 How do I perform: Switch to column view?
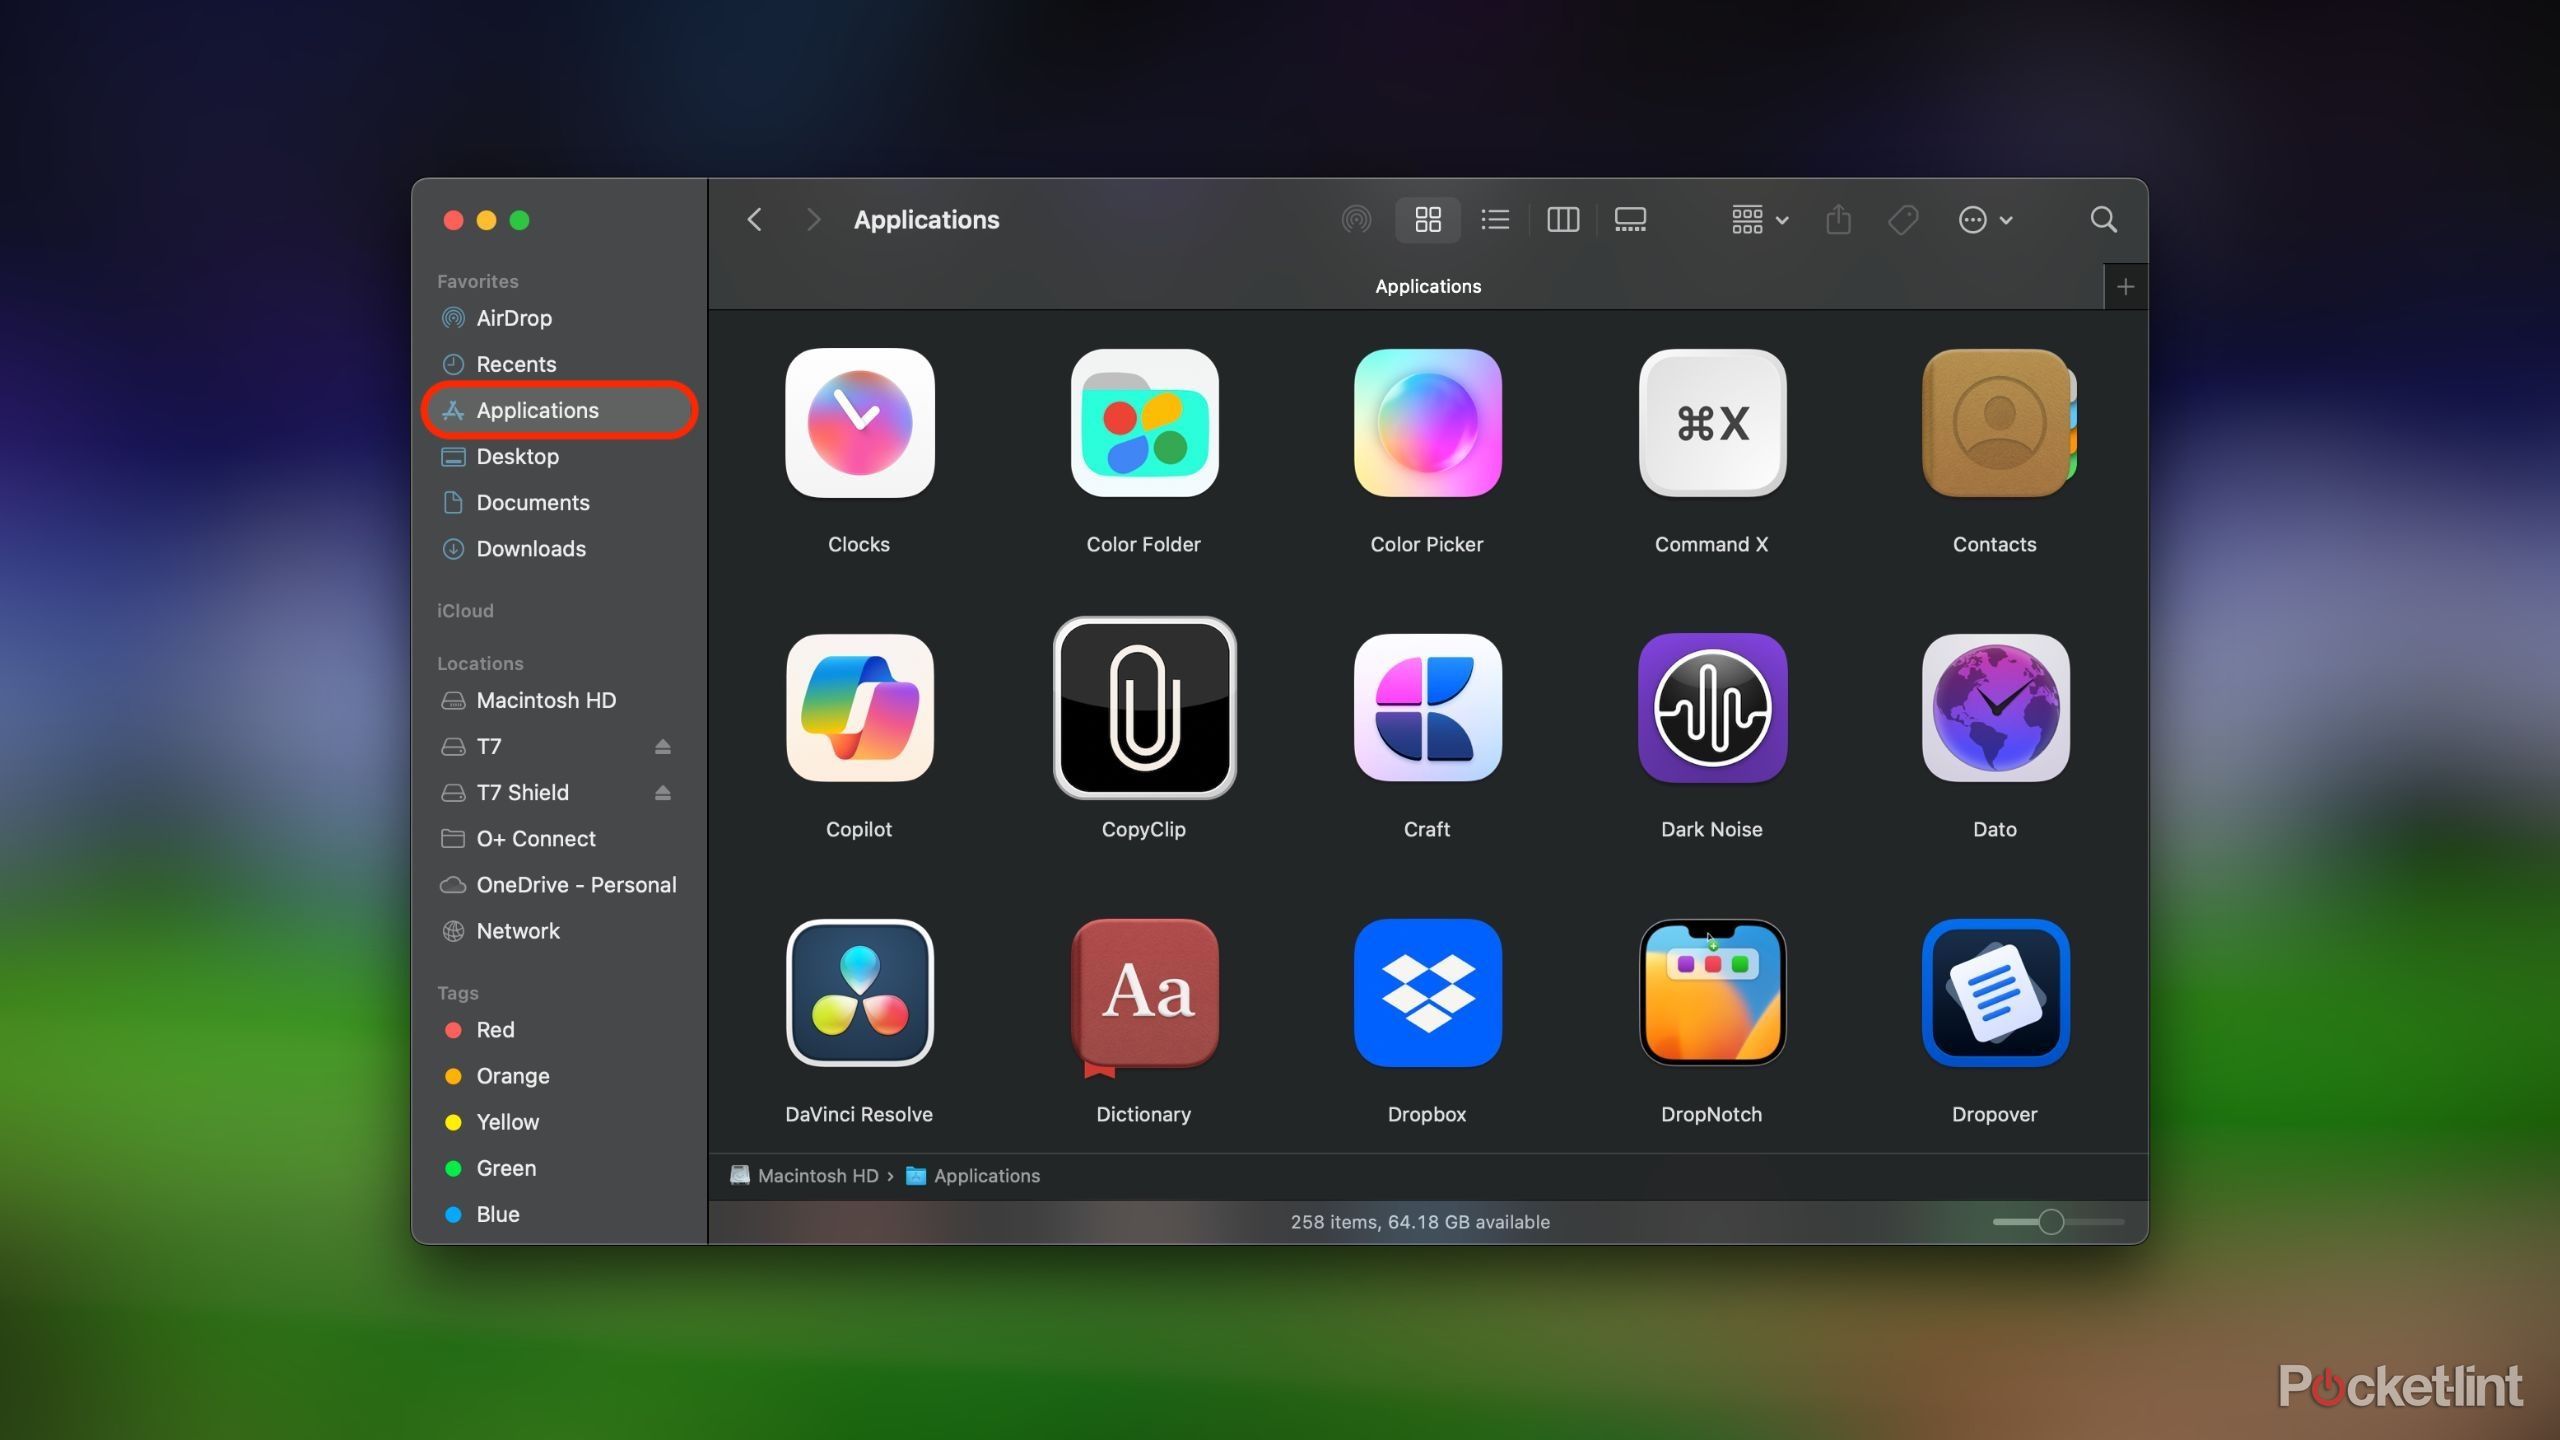pyautogui.click(x=1562, y=220)
